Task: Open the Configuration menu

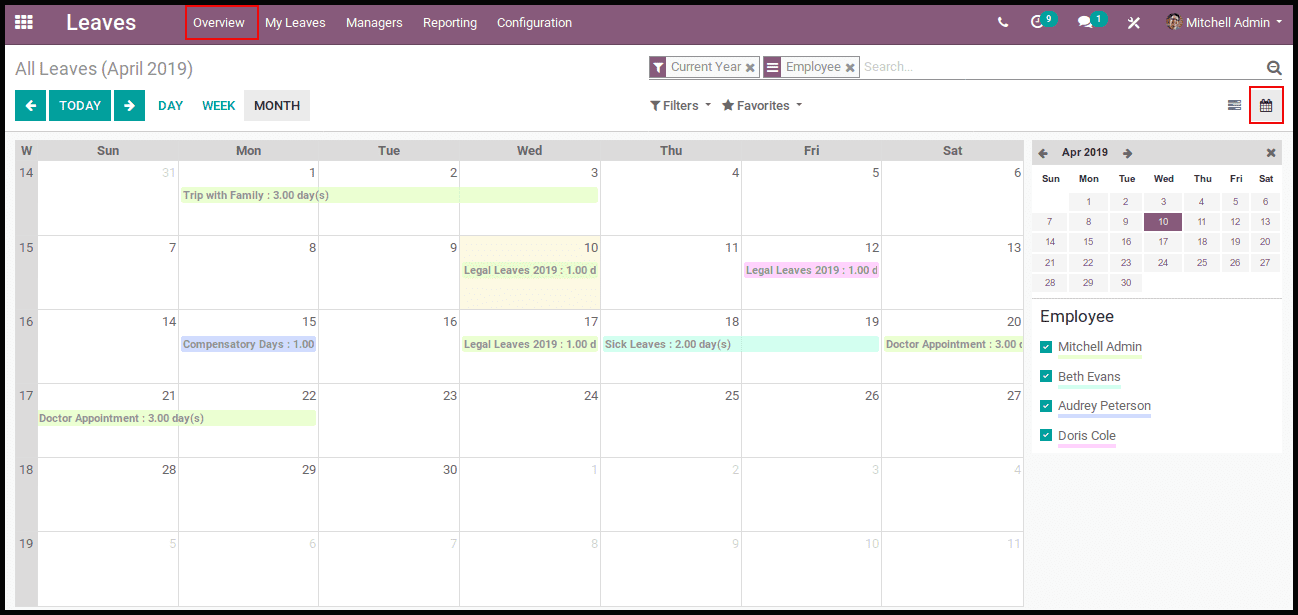Action: coord(535,22)
